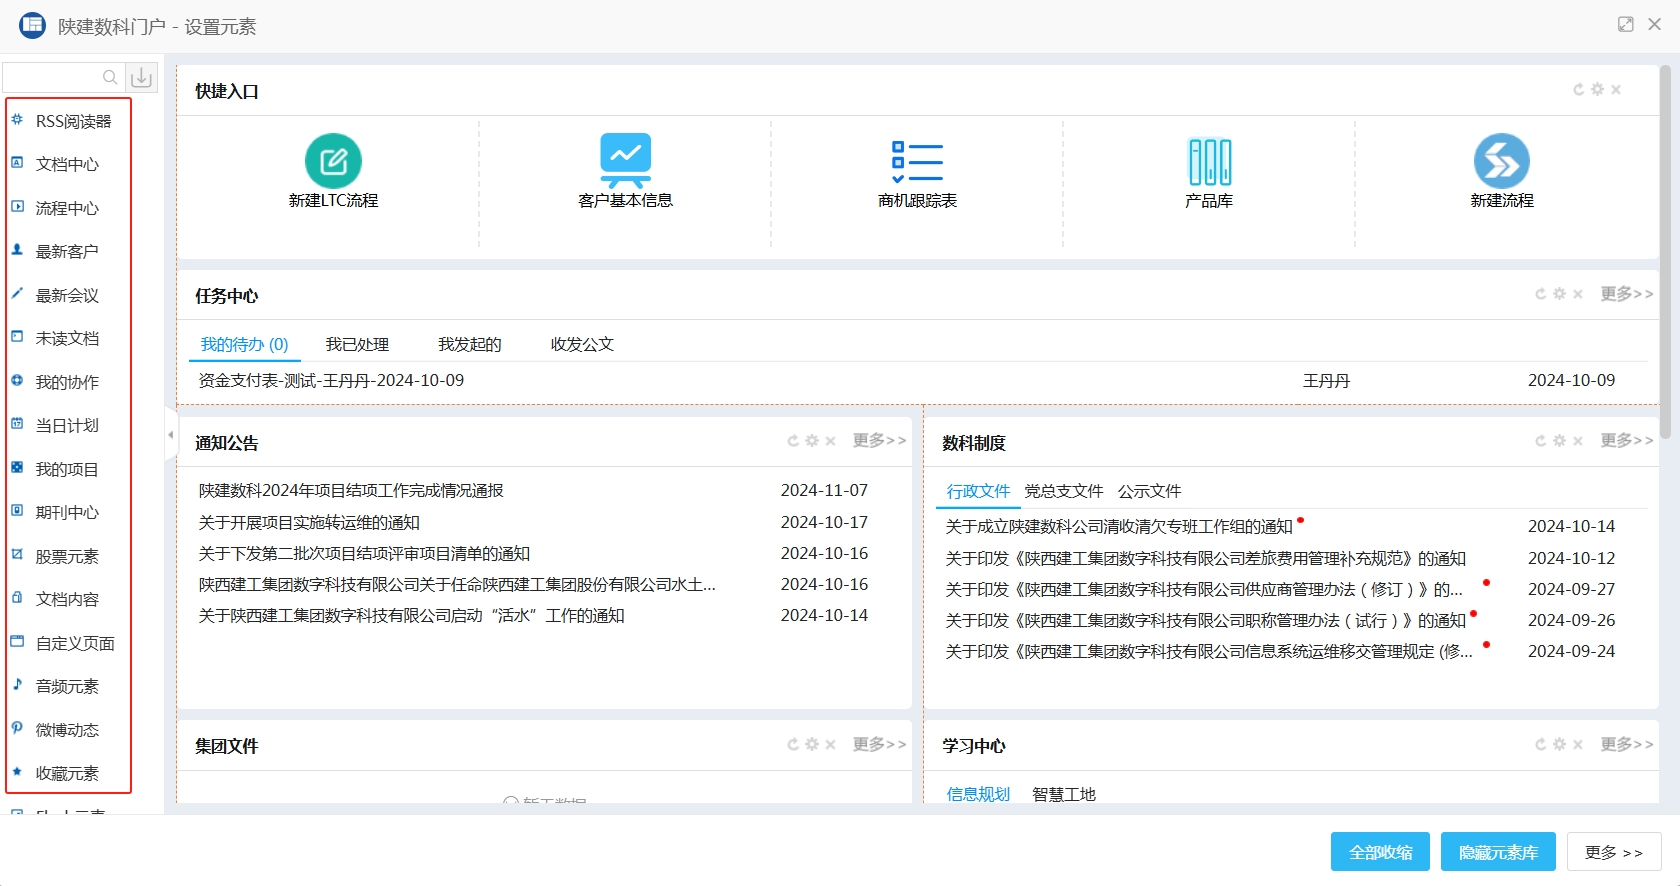Select 流程中心 in the element list
Image resolution: width=1680 pixels, height=886 pixels.
pyautogui.click(x=67, y=208)
